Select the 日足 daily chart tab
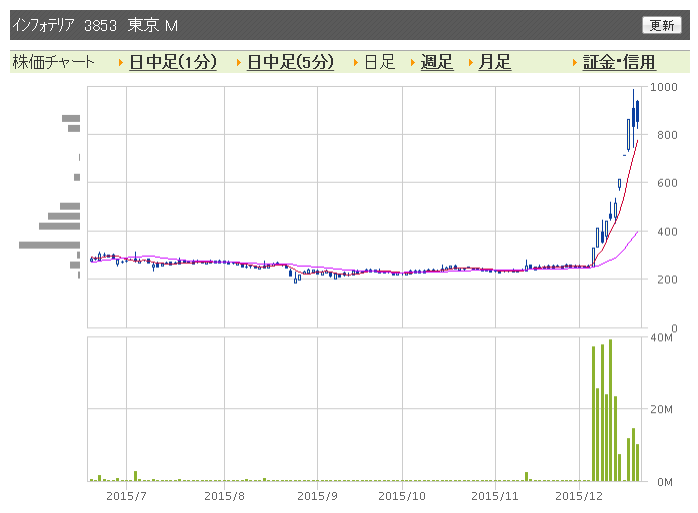This screenshot has width=698, height=513. pos(379,62)
